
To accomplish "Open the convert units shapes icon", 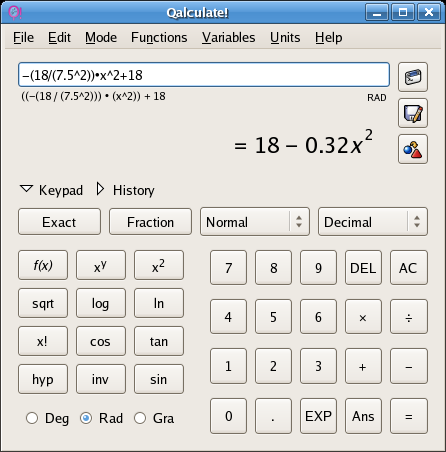I will click(413, 149).
